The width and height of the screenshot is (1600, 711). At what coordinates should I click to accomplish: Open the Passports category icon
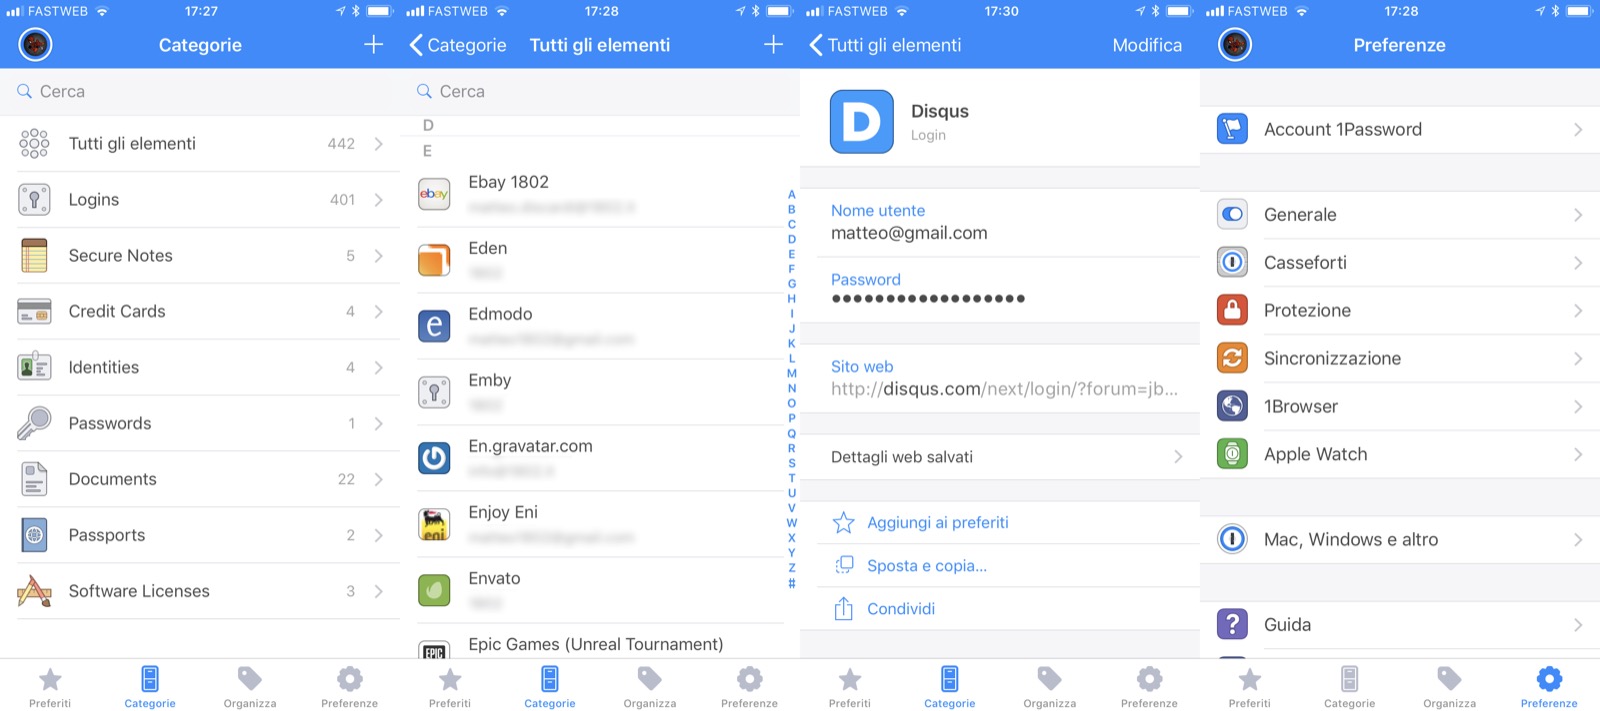tap(34, 535)
